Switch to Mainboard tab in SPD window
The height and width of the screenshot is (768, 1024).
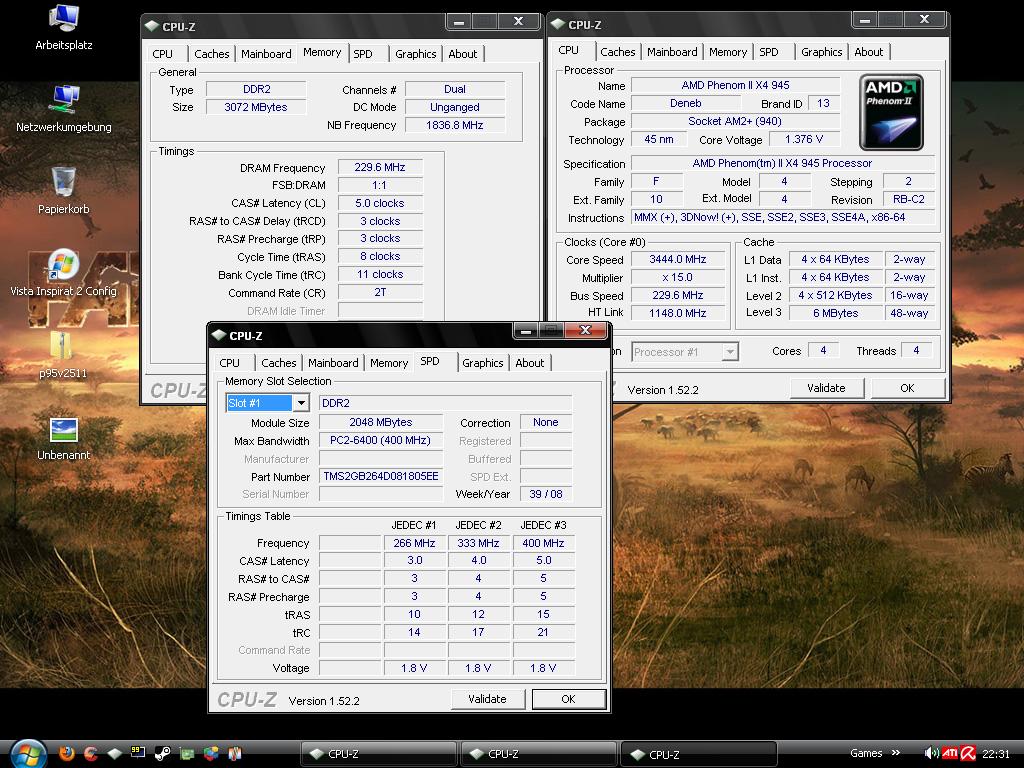(333, 363)
